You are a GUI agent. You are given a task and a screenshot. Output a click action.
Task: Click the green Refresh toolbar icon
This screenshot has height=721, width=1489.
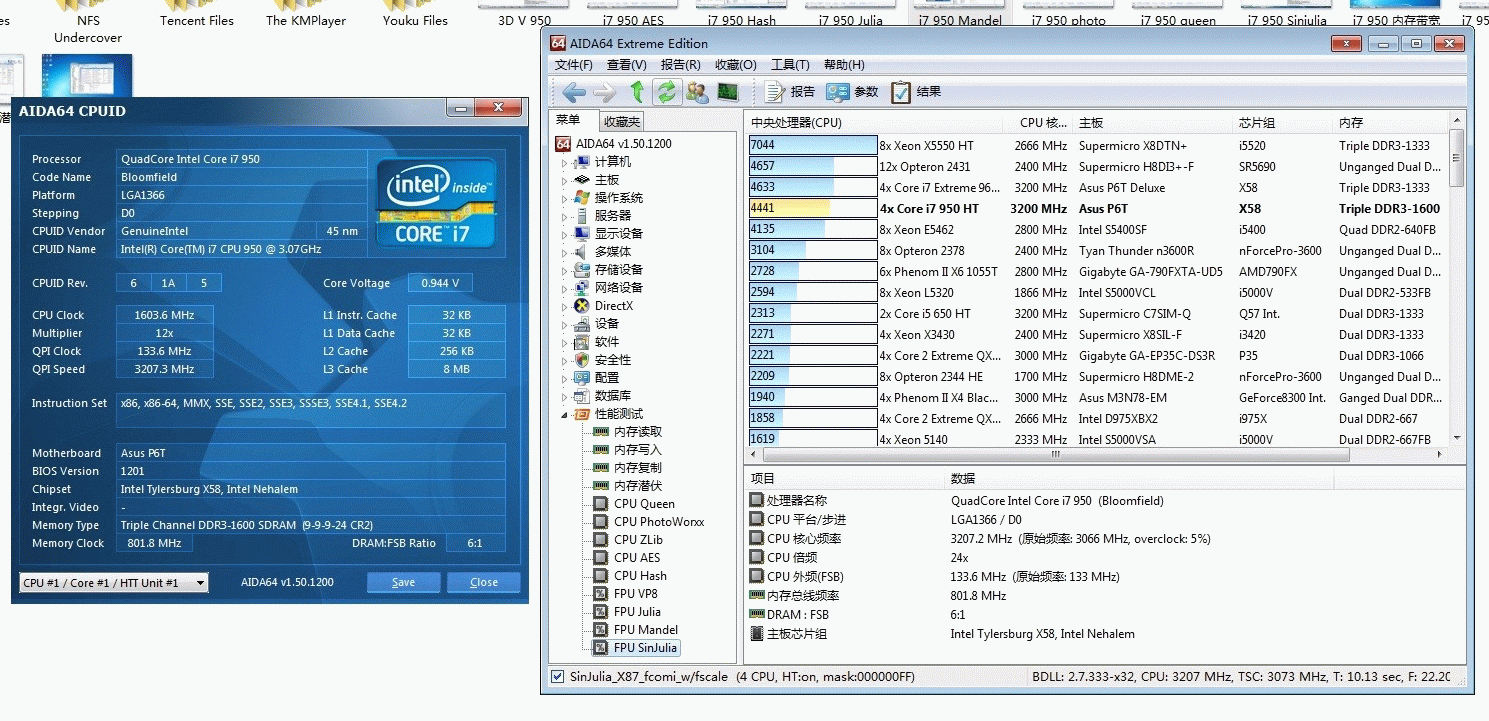point(665,92)
